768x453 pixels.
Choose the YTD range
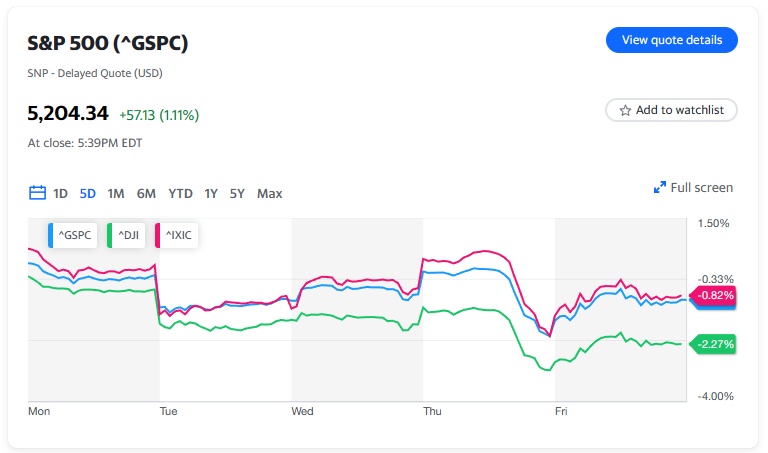(180, 193)
